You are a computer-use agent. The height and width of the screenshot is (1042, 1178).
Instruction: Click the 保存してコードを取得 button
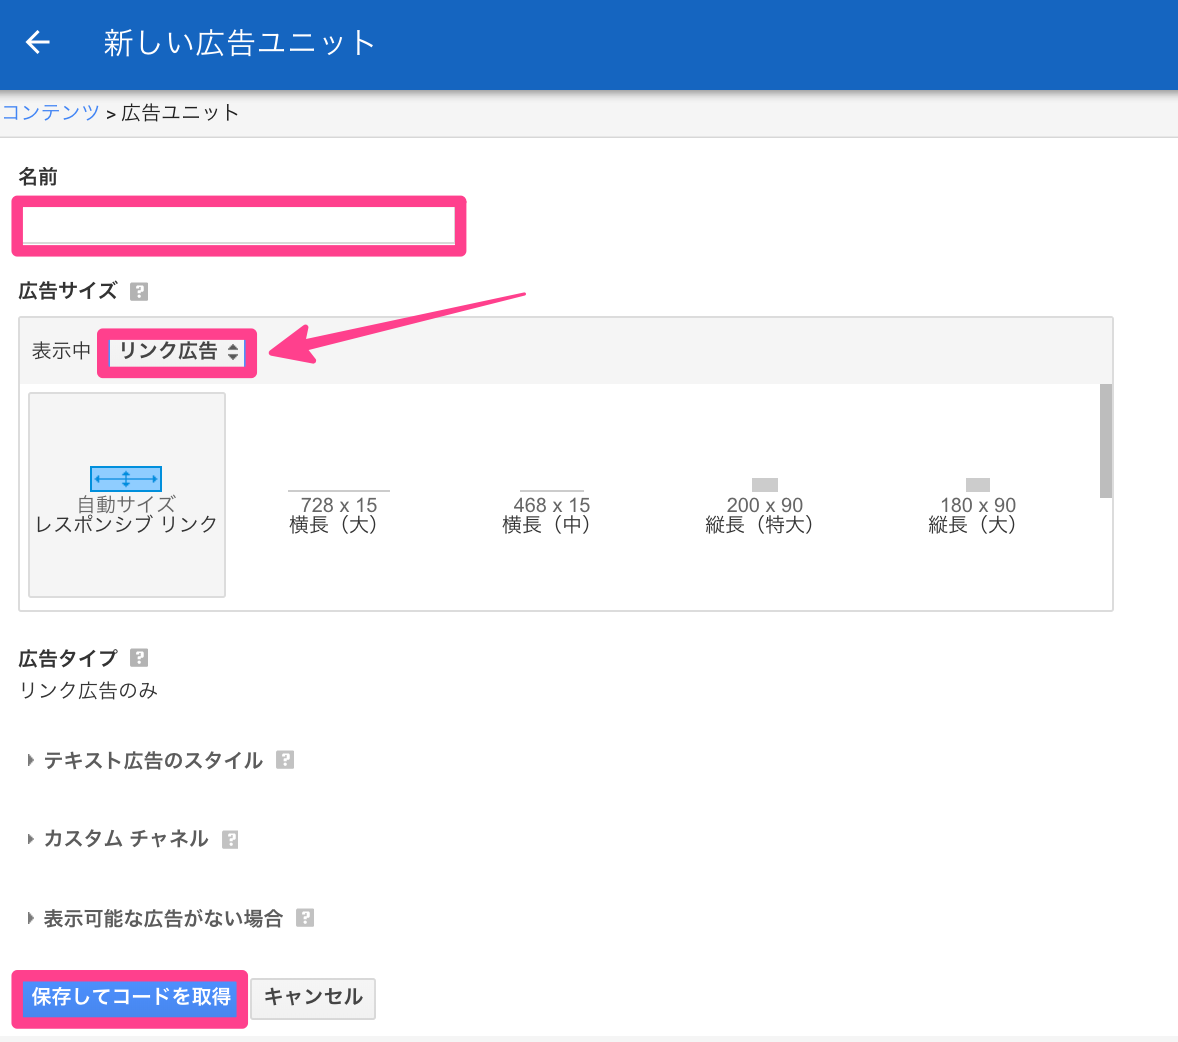click(131, 998)
